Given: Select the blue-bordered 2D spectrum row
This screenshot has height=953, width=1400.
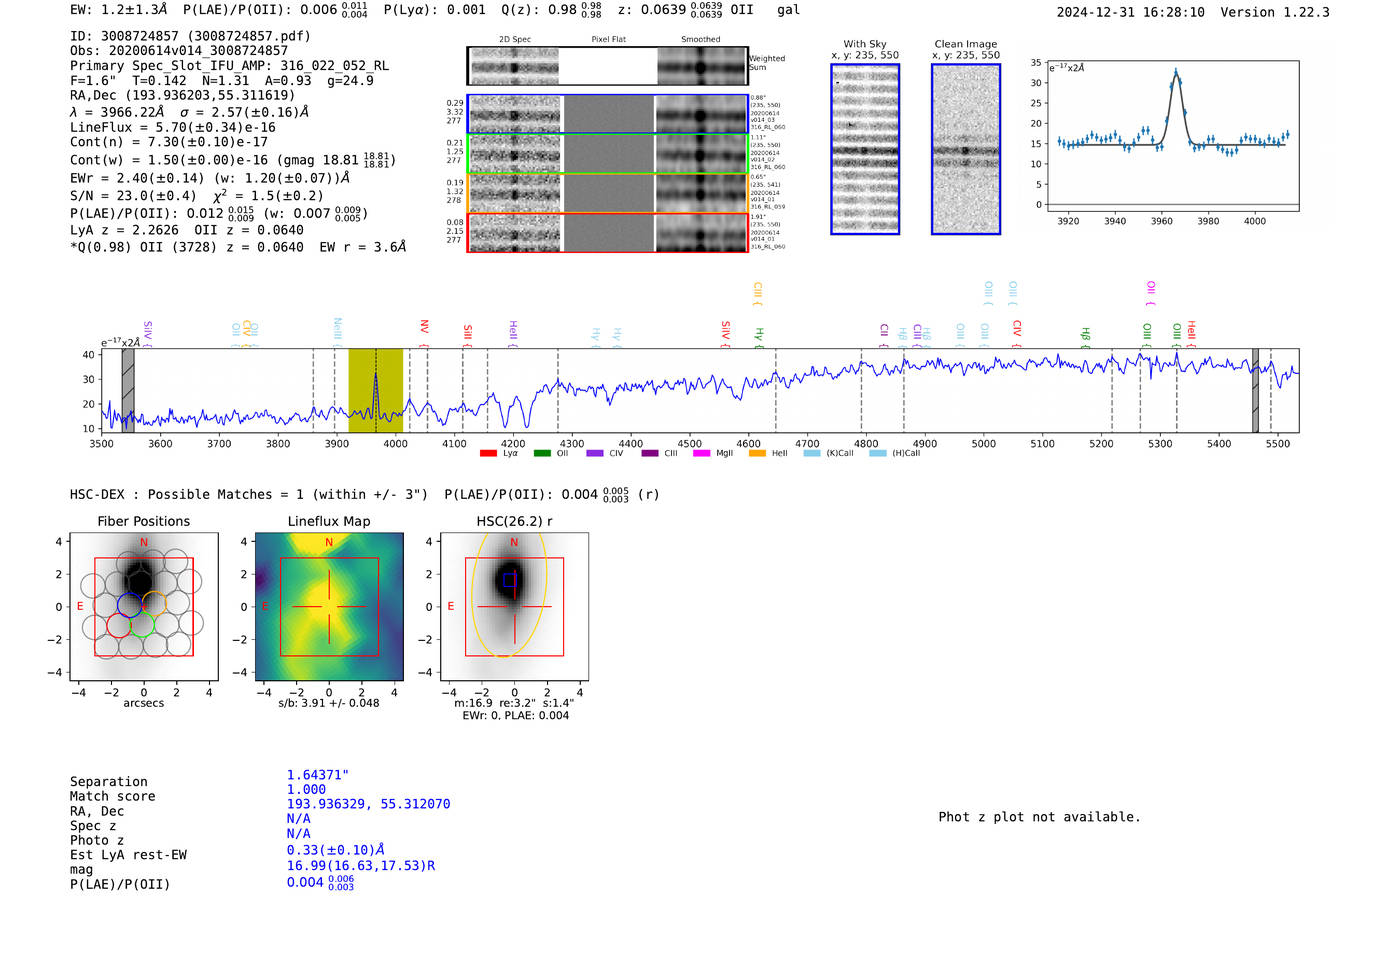Looking at the screenshot, I should tap(608, 114).
